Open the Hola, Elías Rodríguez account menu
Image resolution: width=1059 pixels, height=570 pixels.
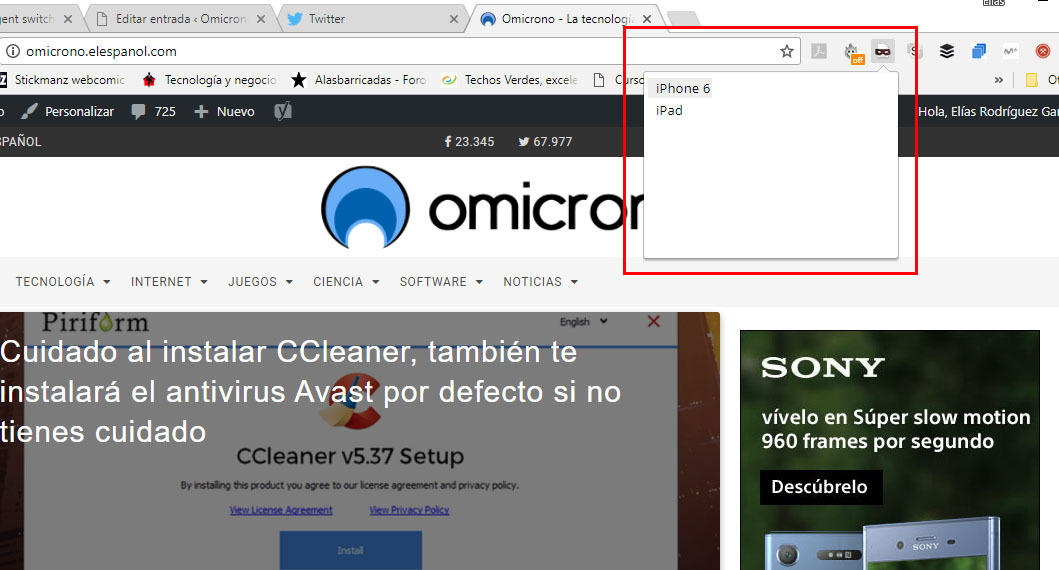pyautogui.click(x=988, y=111)
